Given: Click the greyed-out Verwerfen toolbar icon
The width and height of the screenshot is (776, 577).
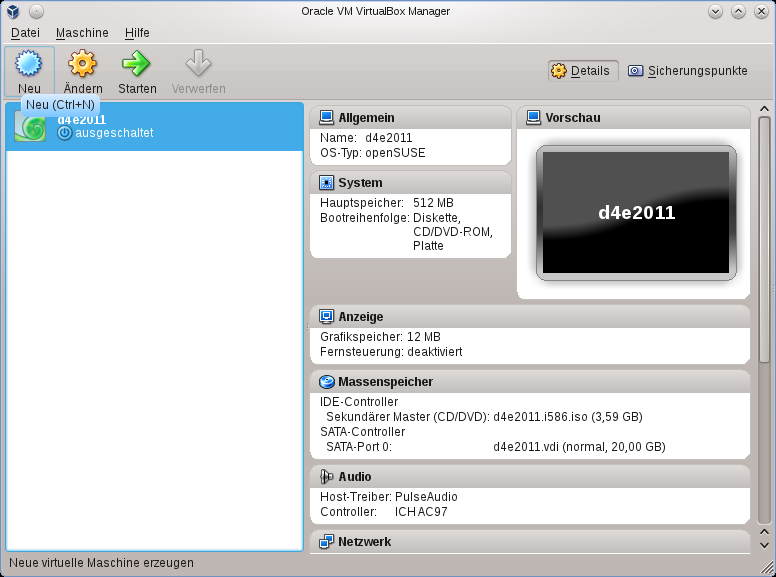Looking at the screenshot, I should click(x=198, y=65).
